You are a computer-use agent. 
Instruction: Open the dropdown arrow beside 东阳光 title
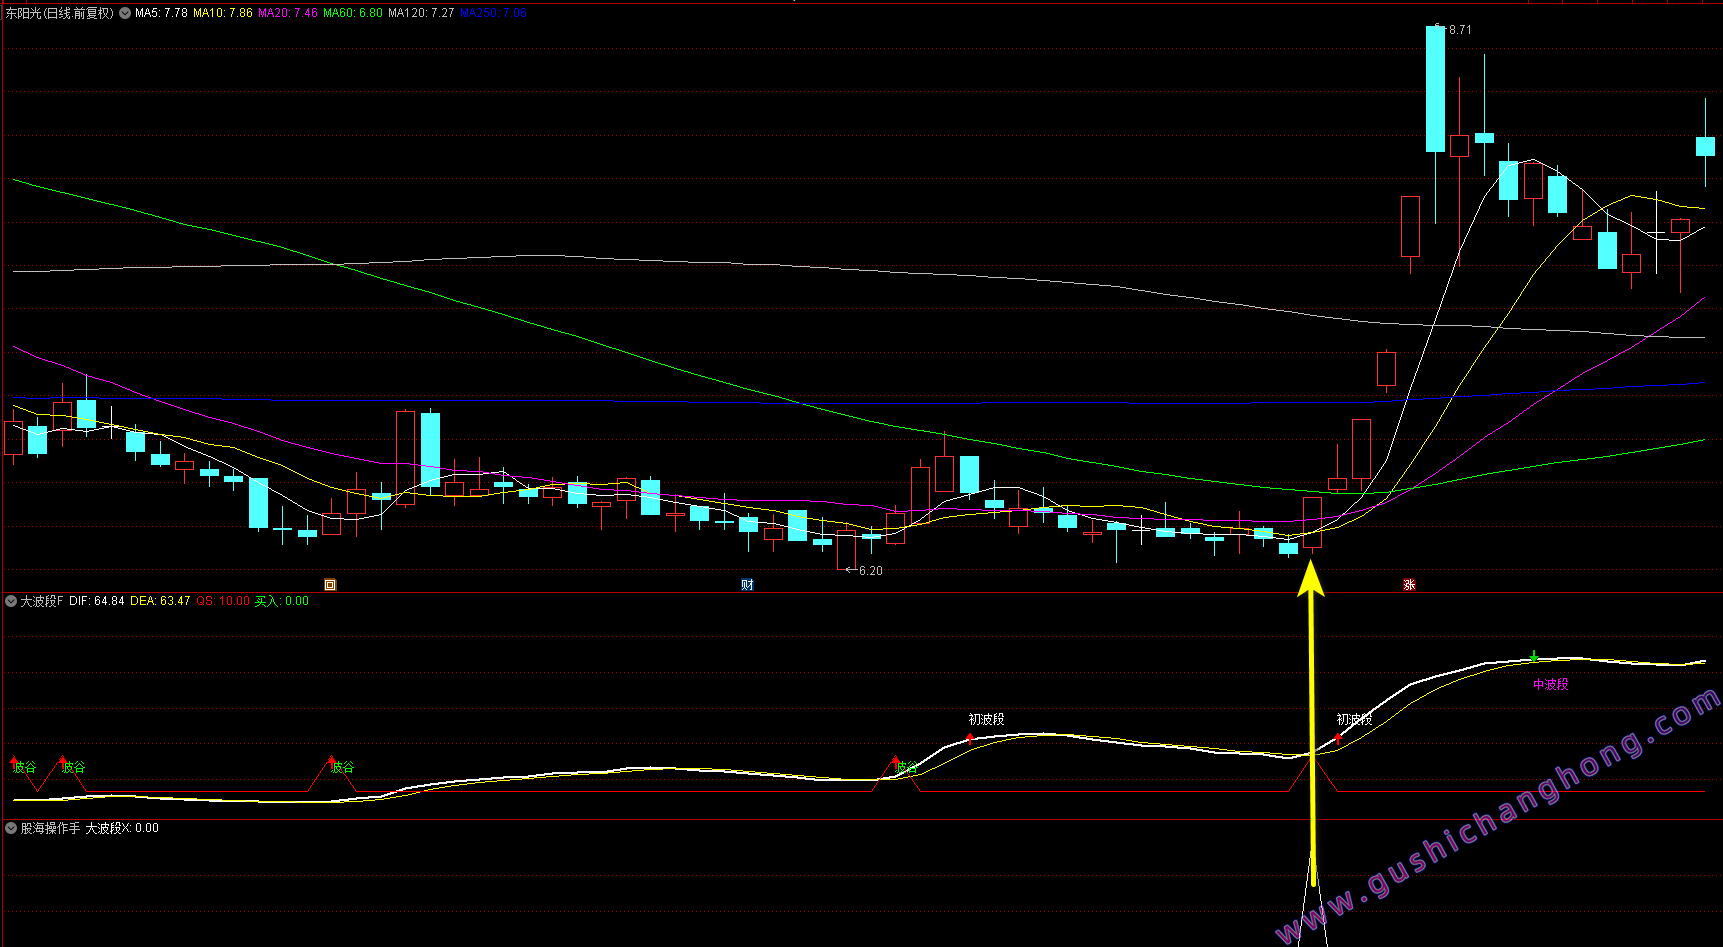(x=125, y=13)
